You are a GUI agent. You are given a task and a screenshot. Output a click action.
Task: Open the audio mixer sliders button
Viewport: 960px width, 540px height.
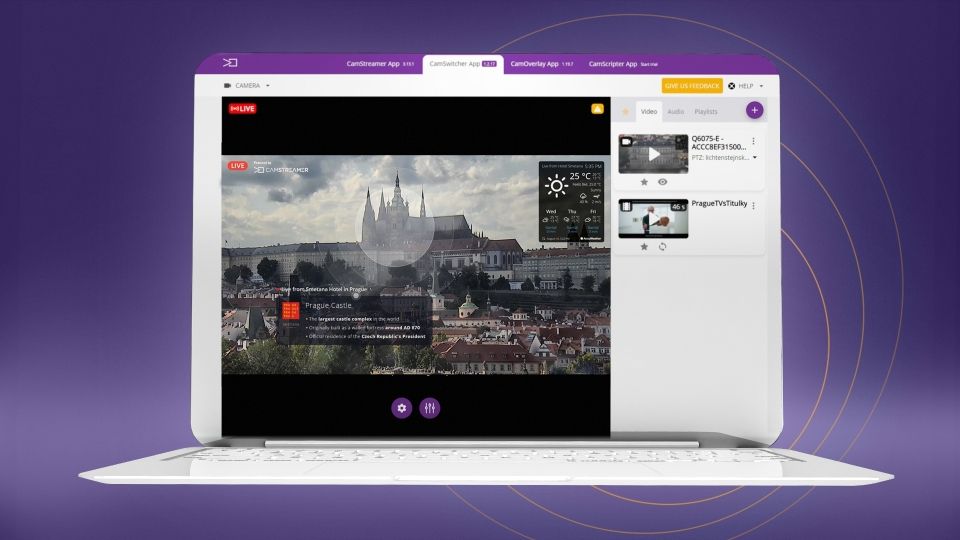point(430,408)
